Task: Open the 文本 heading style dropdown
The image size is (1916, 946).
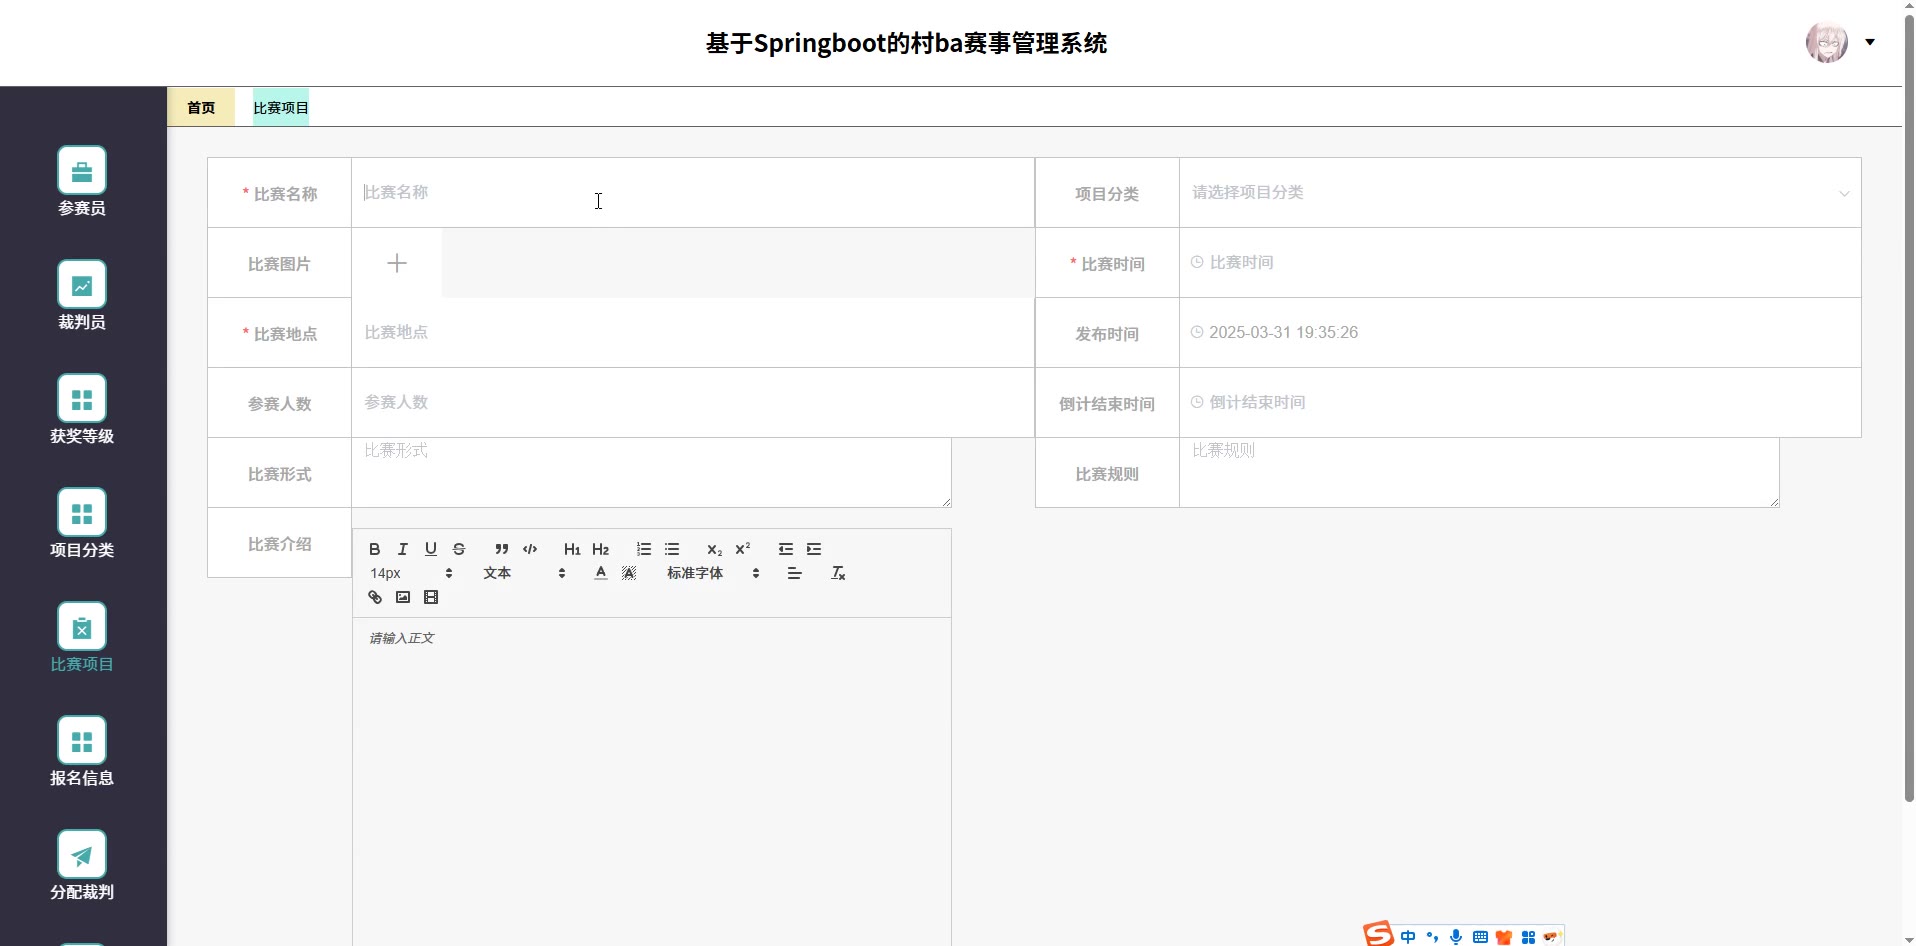Action: pos(525,573)
